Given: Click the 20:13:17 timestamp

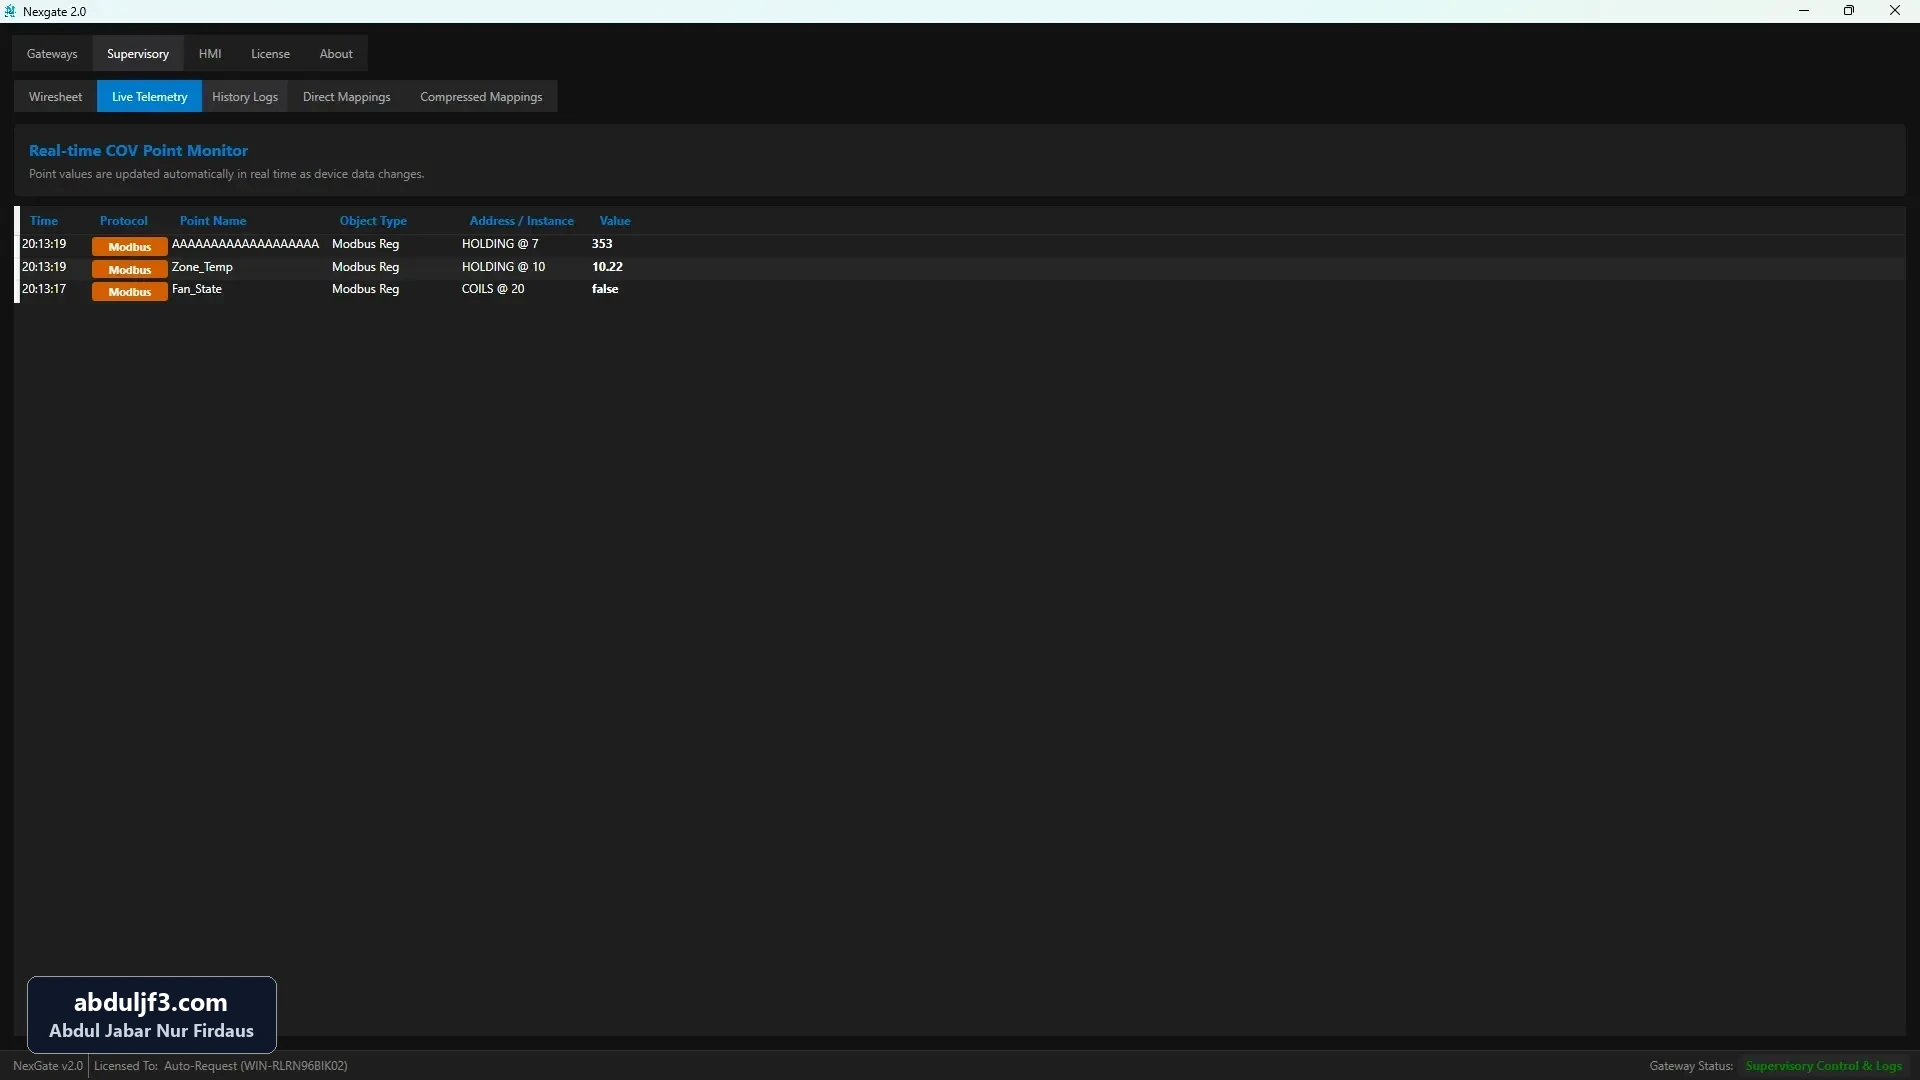Looking at the screenshot, I should tap(44, 289).
